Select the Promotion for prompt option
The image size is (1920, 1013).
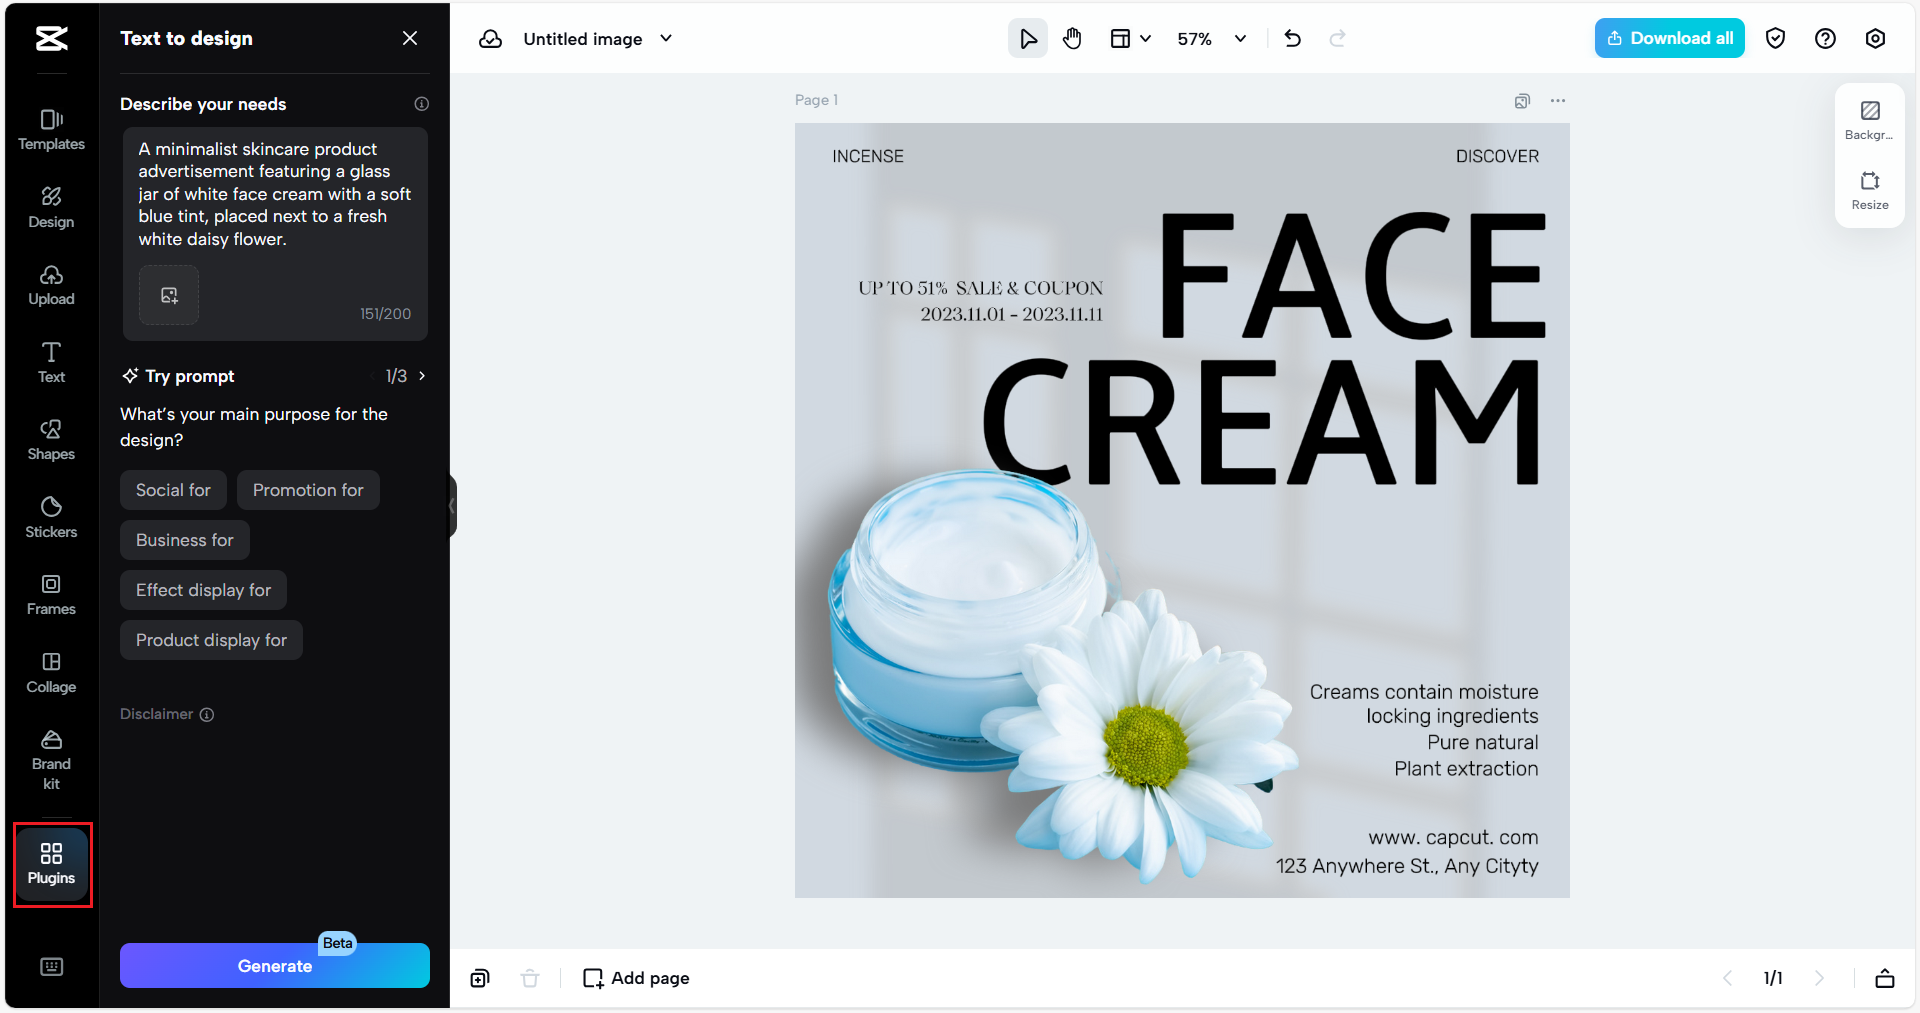pos(308,490)
